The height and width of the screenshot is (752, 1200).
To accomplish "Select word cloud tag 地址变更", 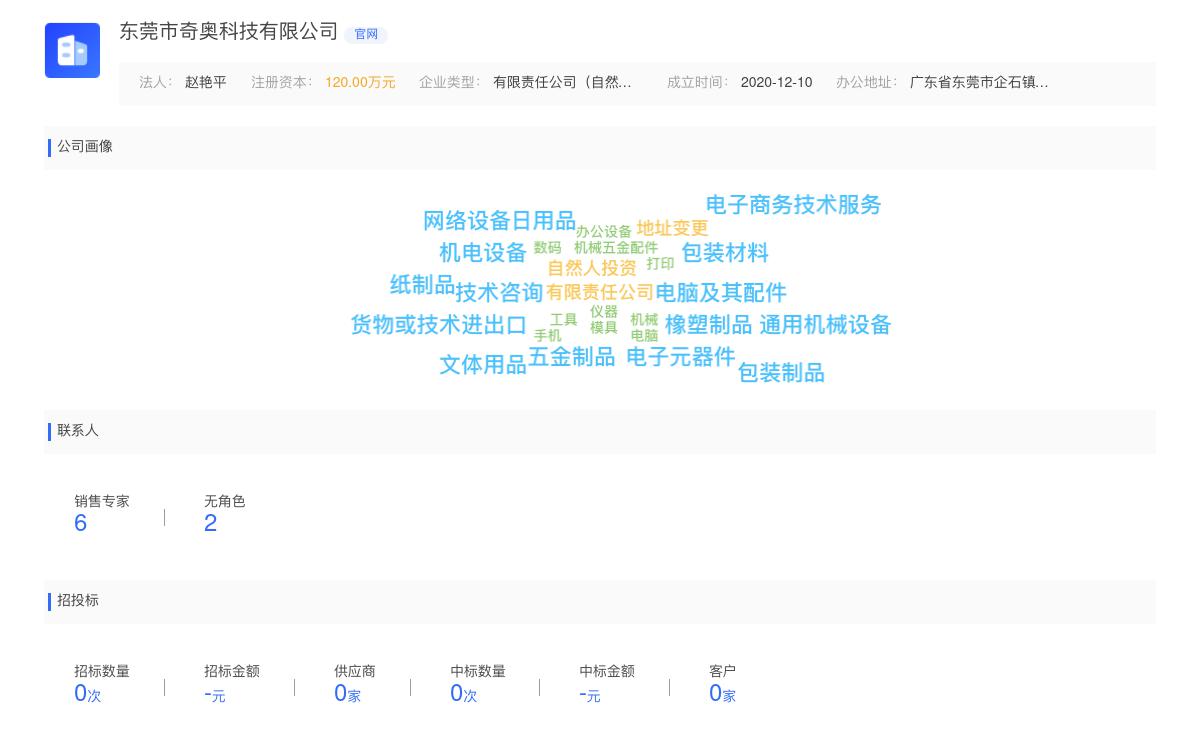I will [672, 228].
